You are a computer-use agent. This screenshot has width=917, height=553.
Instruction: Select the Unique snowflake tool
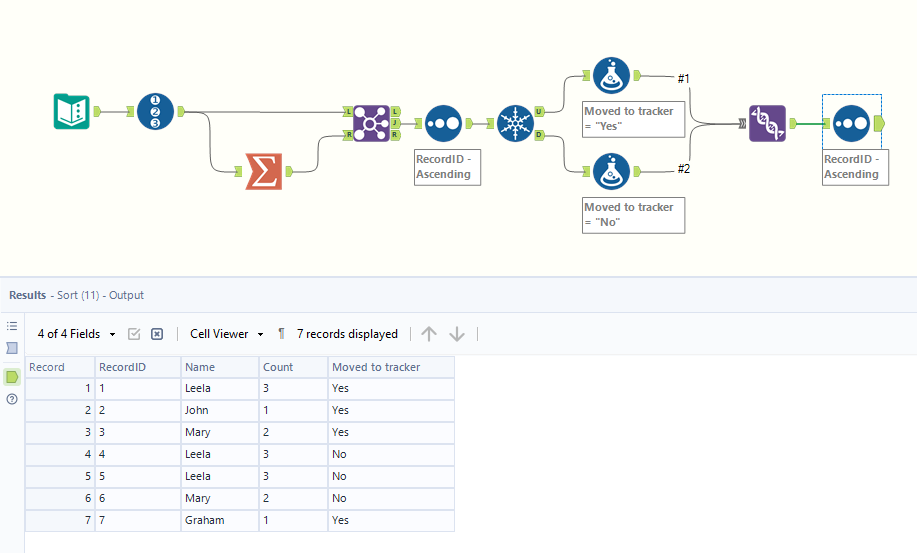(x=516, y=123)
